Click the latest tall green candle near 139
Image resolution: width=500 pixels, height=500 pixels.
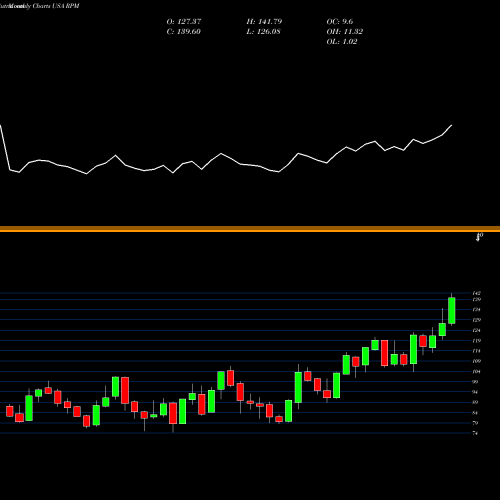tap(452, 311)
